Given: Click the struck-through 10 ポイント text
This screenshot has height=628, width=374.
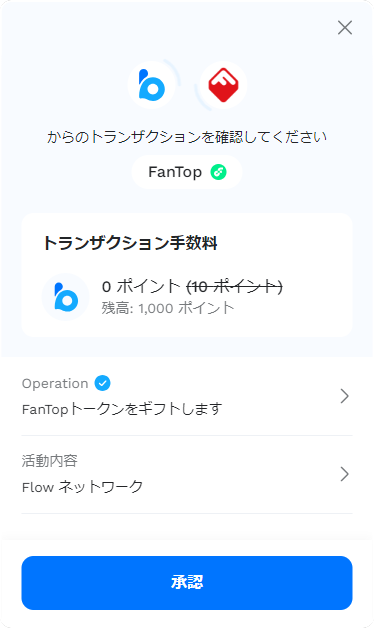Looking at the screenshot, I should (x=235, y=287).
